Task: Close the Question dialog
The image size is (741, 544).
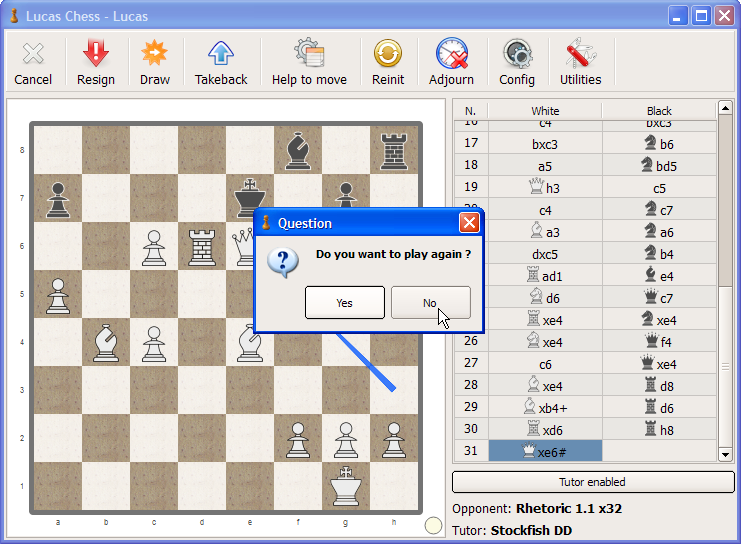Action: (469, 223)
